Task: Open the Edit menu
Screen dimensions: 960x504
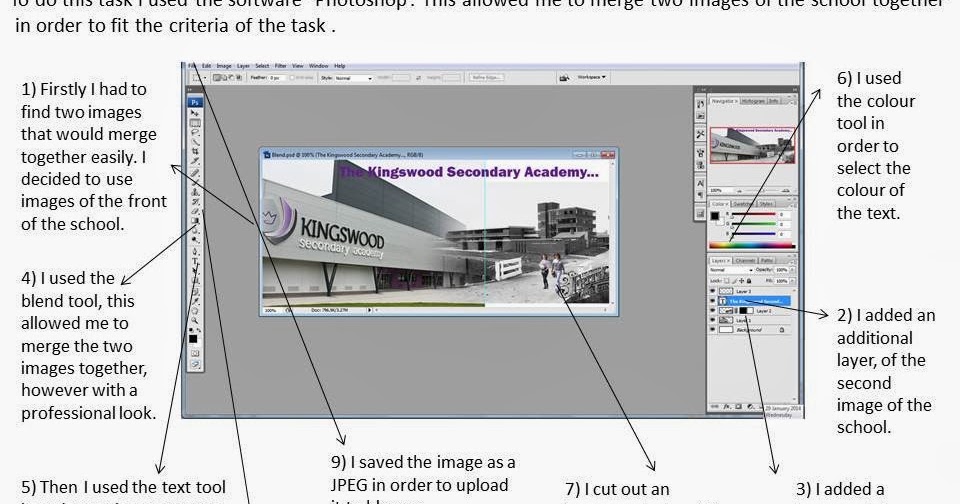Action: point(206,66)
